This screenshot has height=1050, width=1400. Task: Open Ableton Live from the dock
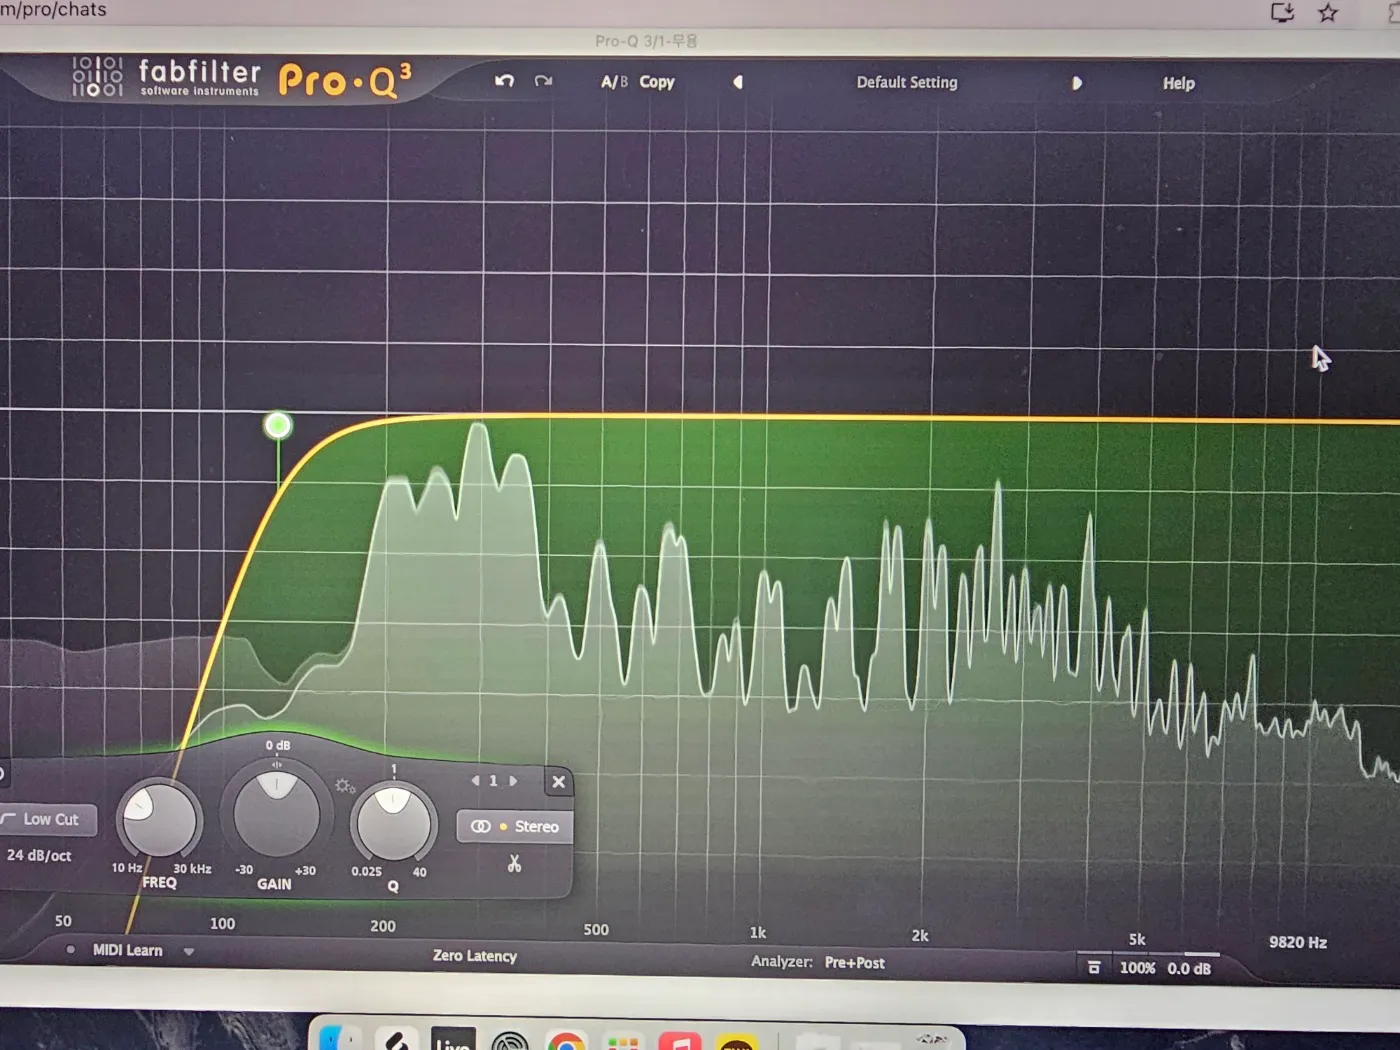453,1041
